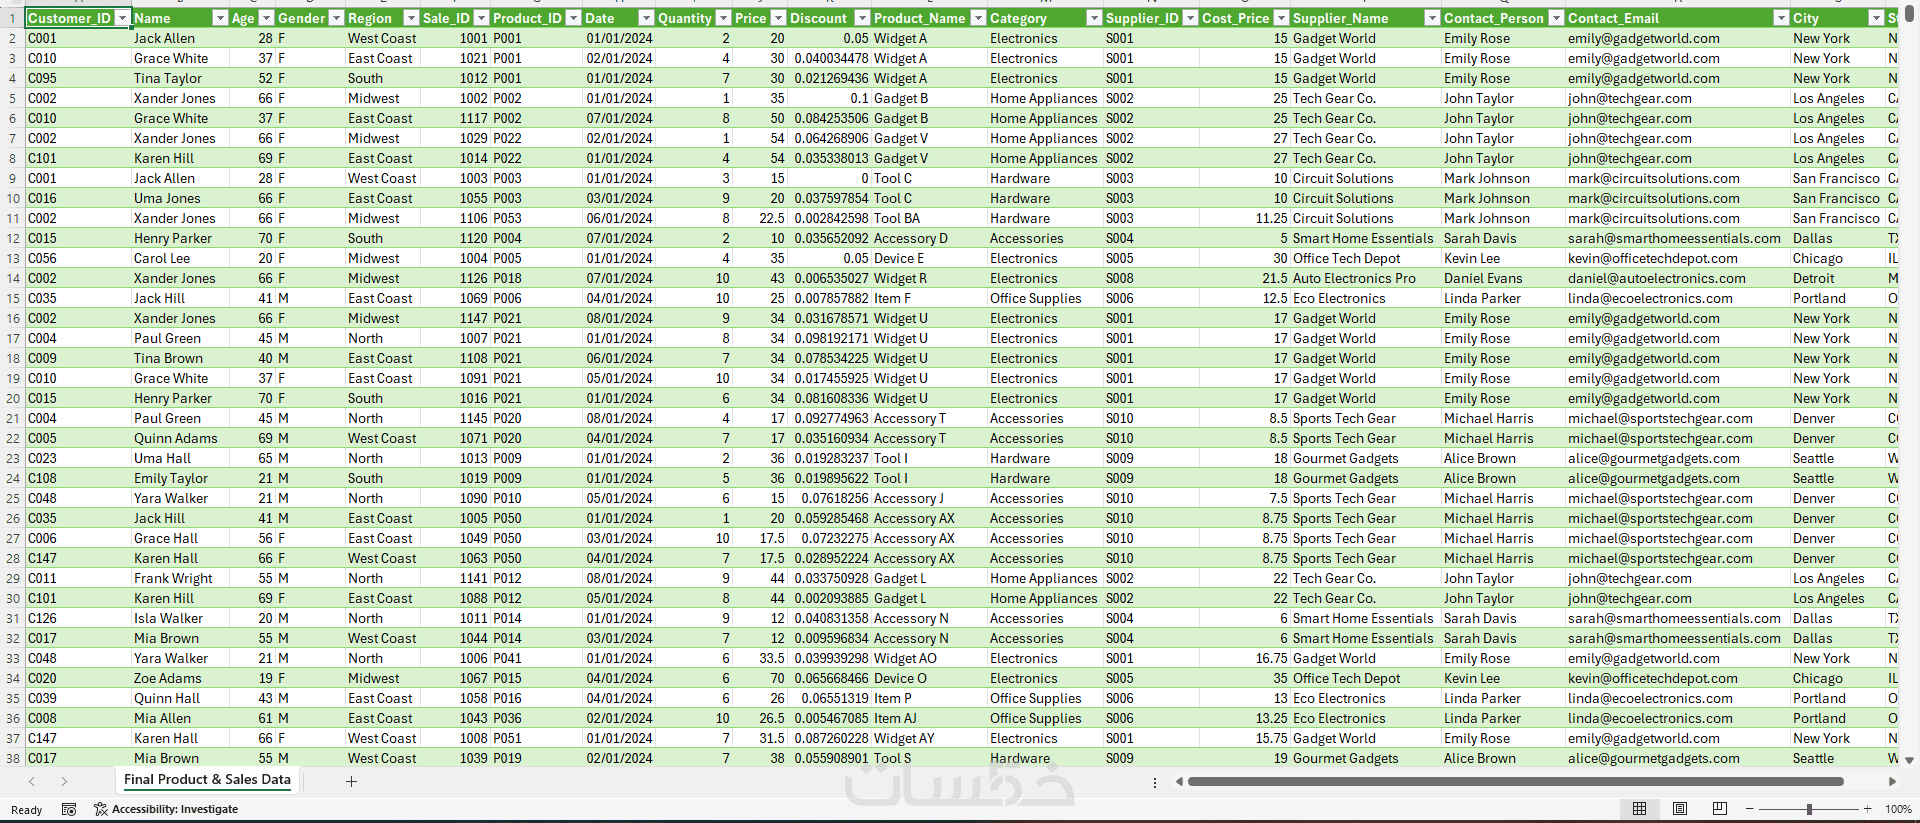Viewport: 1920px width, 823px height.
Task: Select cell with Zoe Adams
Action: tap(180, 678)
